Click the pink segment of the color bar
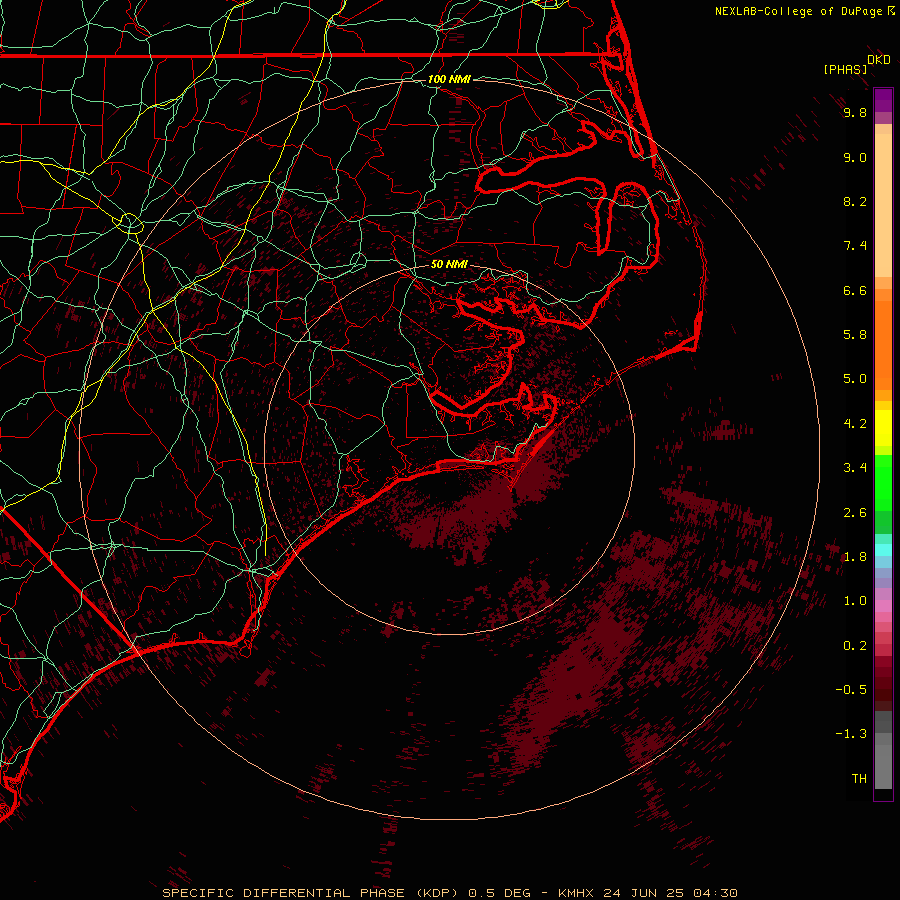The width and height of the screenshot is (900, 900). point(883,606)
